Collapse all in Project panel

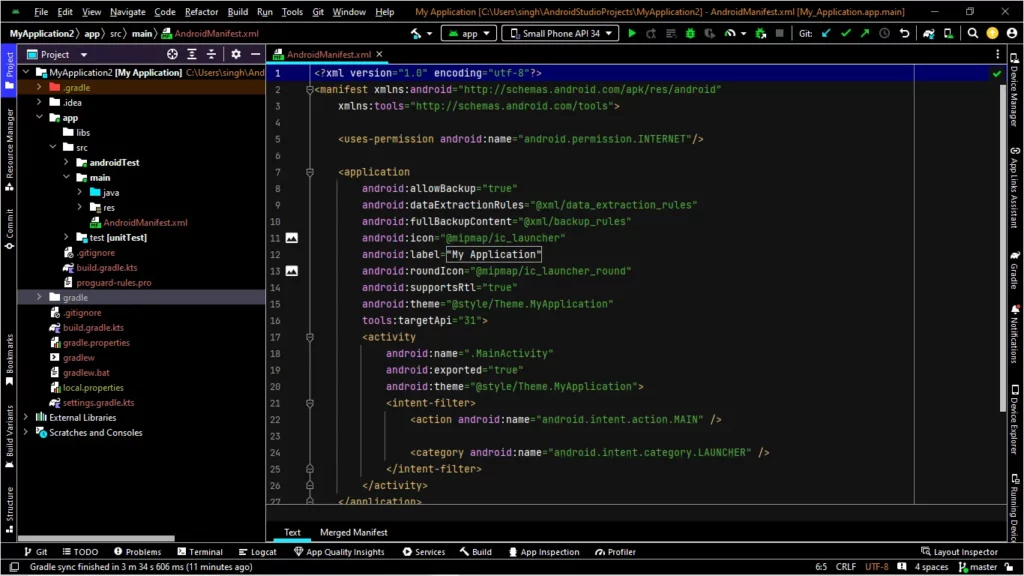[x=211, y=55]
